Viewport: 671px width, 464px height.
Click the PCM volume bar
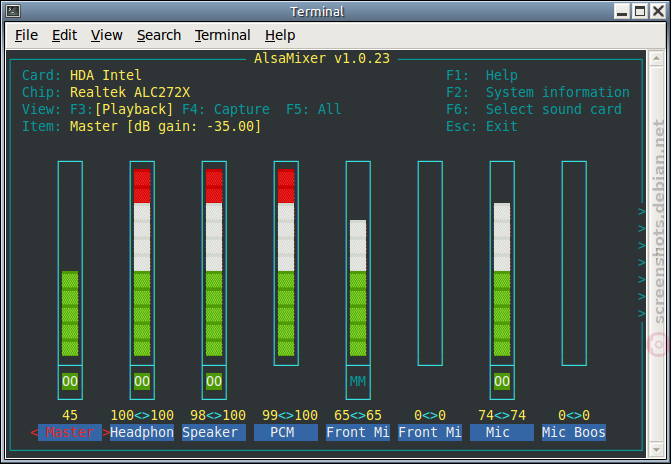pos(286,263)
